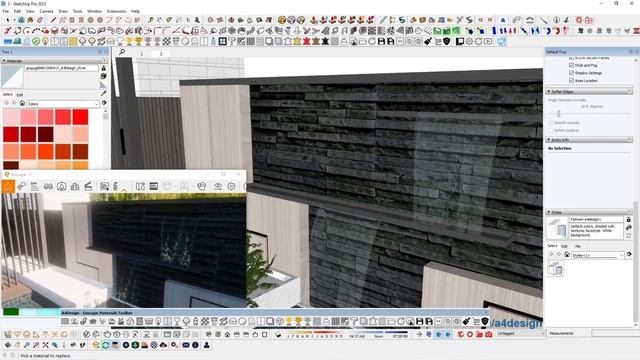The image size is (640, 360).
Task: Open Materials panel details arrow
Action: pyautogui.click(x=104, y=103)
